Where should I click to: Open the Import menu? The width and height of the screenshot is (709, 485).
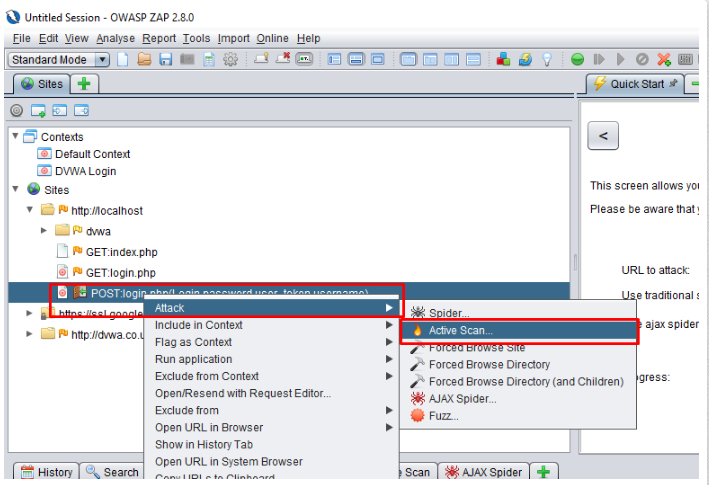click(233, 38)
